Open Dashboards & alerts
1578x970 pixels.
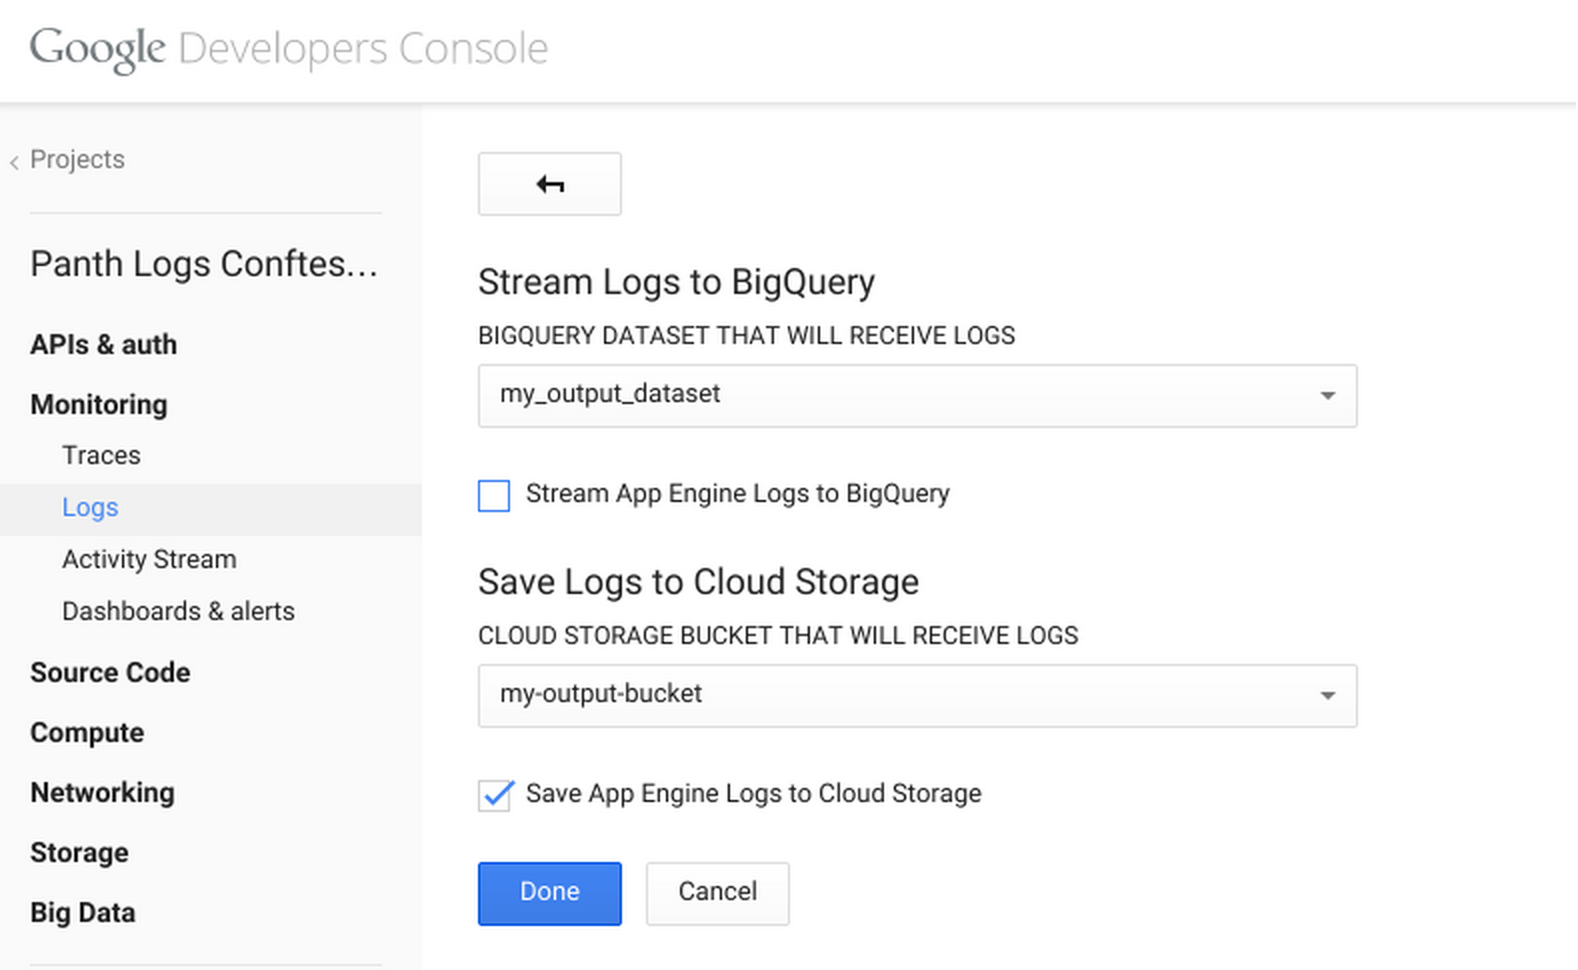point(178,611)
